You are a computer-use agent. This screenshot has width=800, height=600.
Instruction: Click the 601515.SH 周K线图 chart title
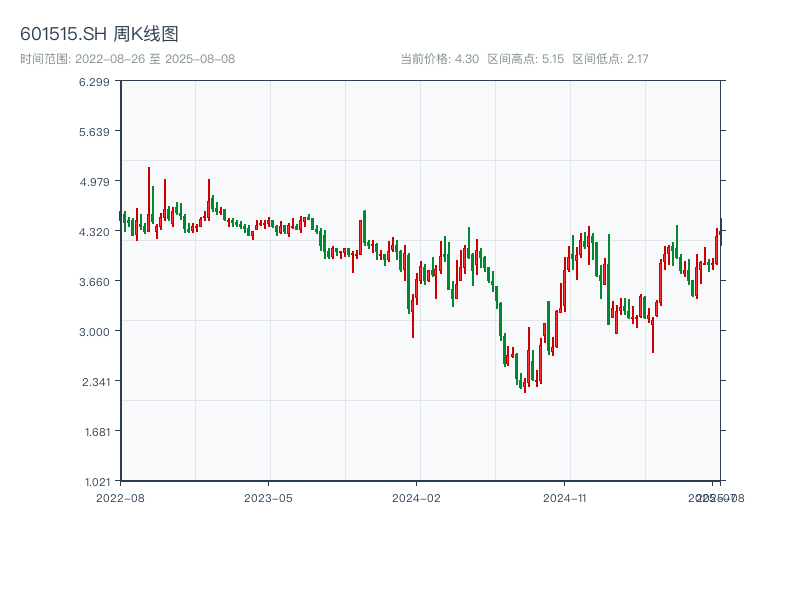tap(99, 35)
